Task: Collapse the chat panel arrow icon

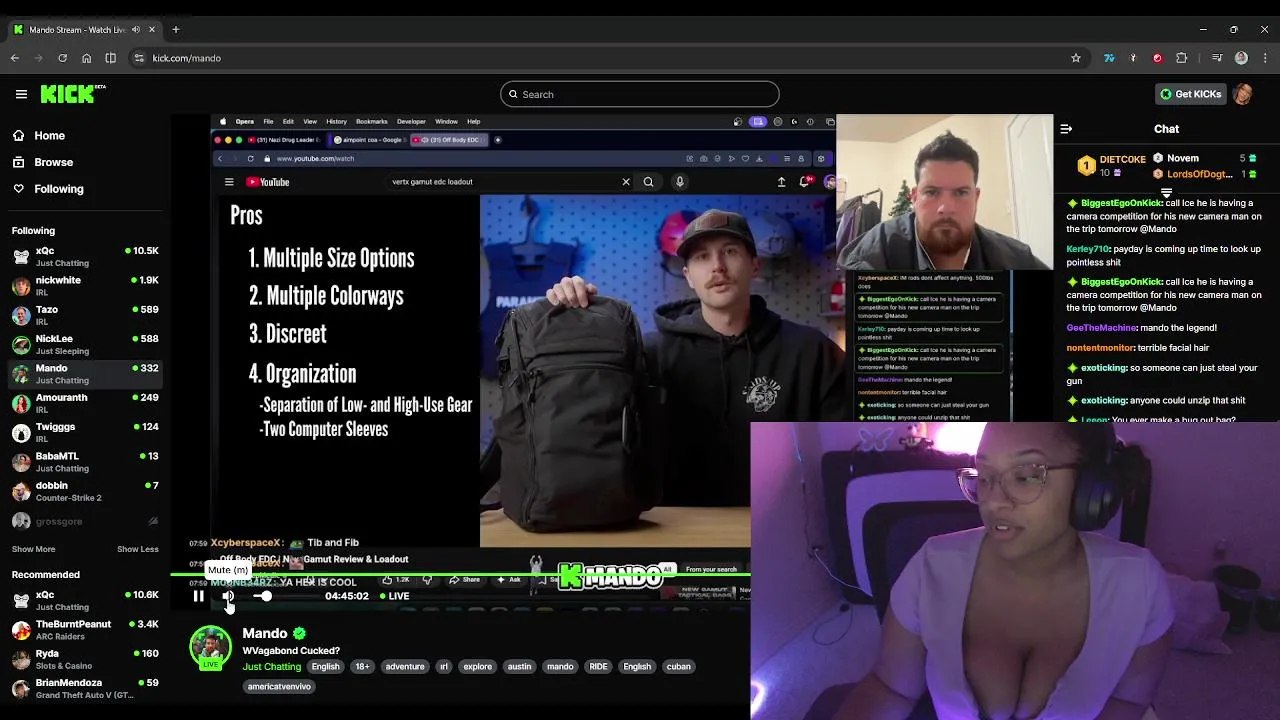Action: point(1066,129)
